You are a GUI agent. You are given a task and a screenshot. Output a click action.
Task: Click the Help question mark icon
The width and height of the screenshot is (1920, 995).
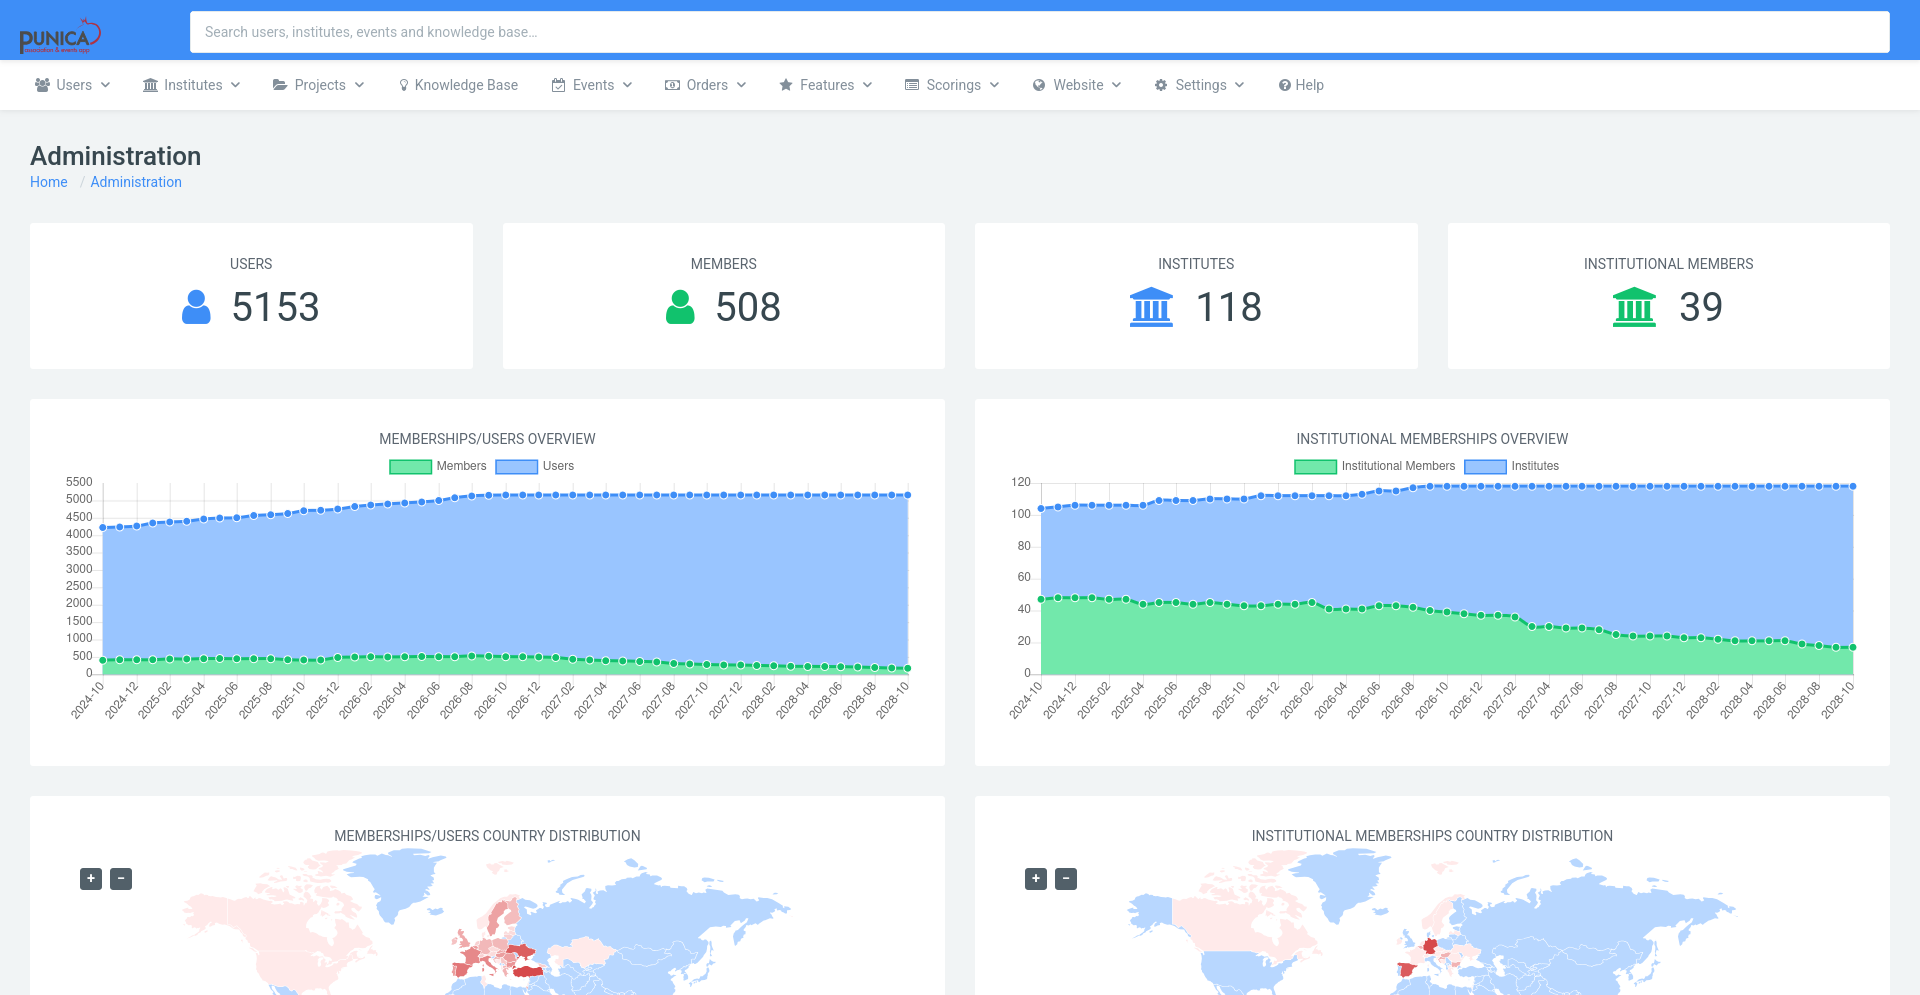coord(1284,85)
